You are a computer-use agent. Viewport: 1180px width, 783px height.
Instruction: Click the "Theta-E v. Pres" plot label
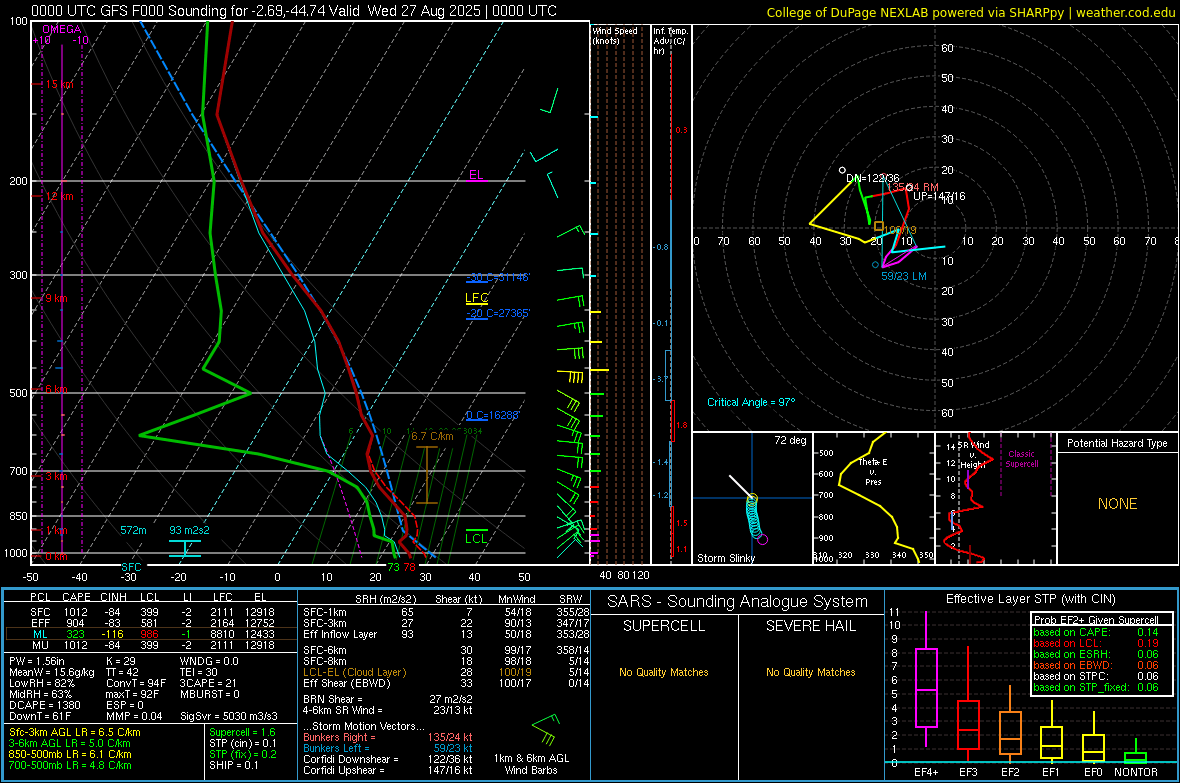coord(873,471)
